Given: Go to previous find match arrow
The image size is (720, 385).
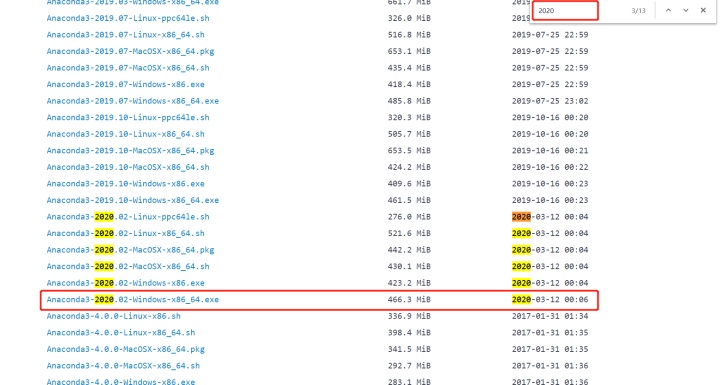Looking at the screenshot, I should click(x=668, y=10).
